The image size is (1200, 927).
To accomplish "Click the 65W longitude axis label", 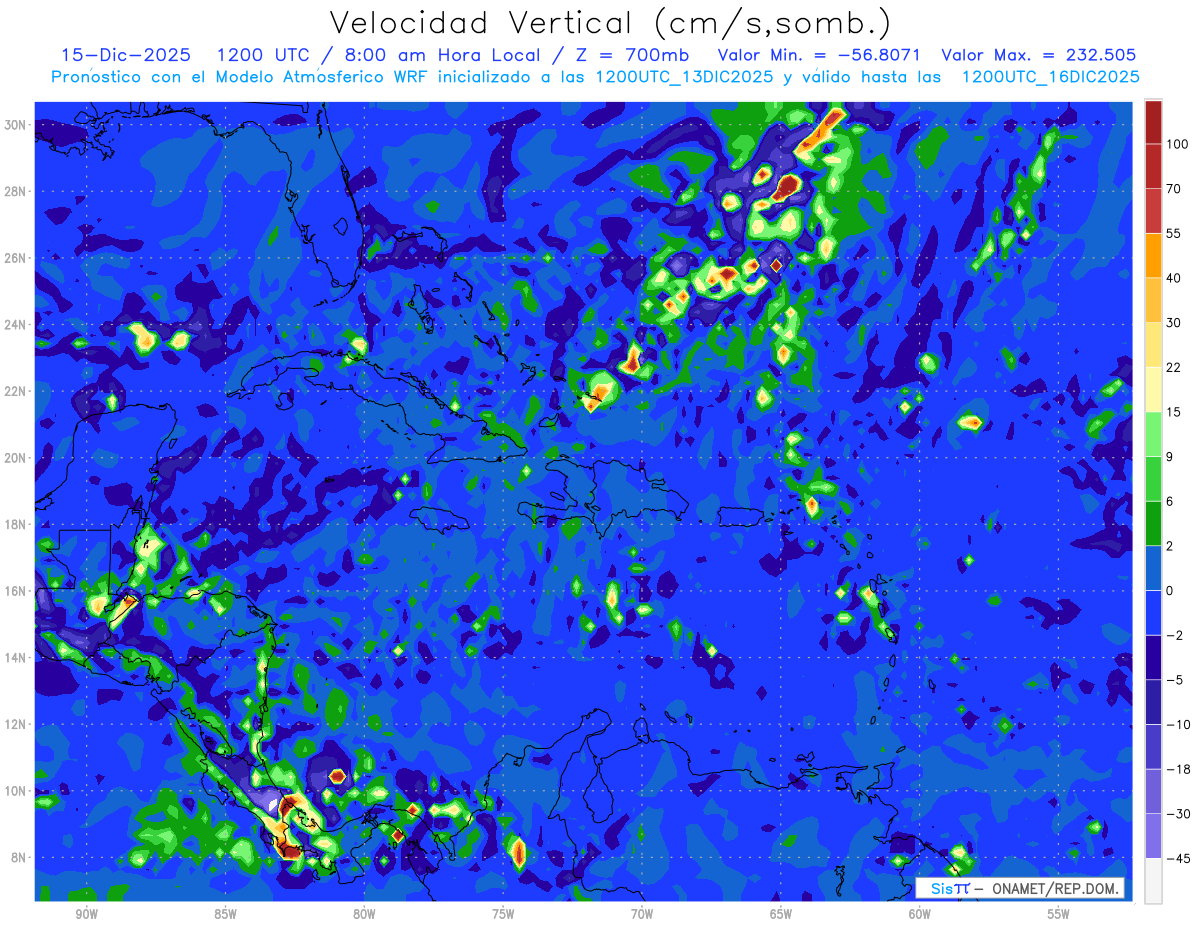I will 781,914.
